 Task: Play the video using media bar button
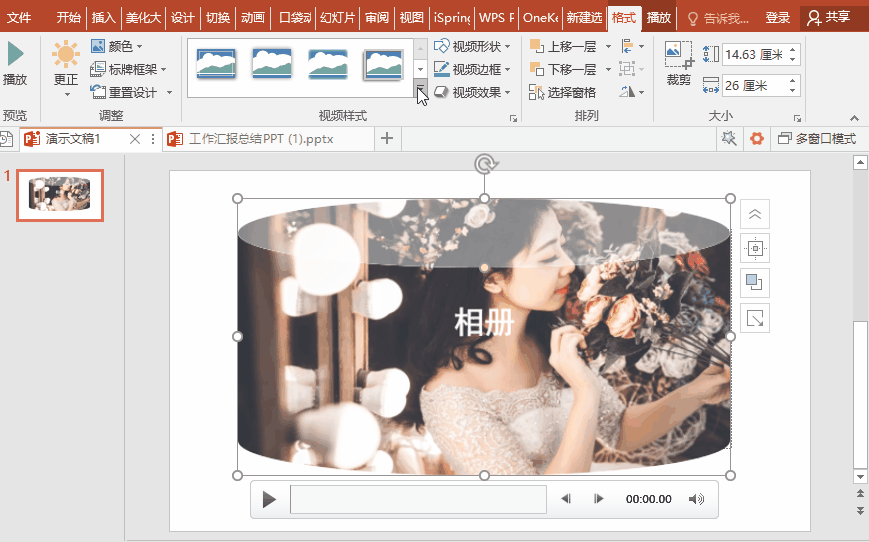pyautogui.click(x=269, y=499)
